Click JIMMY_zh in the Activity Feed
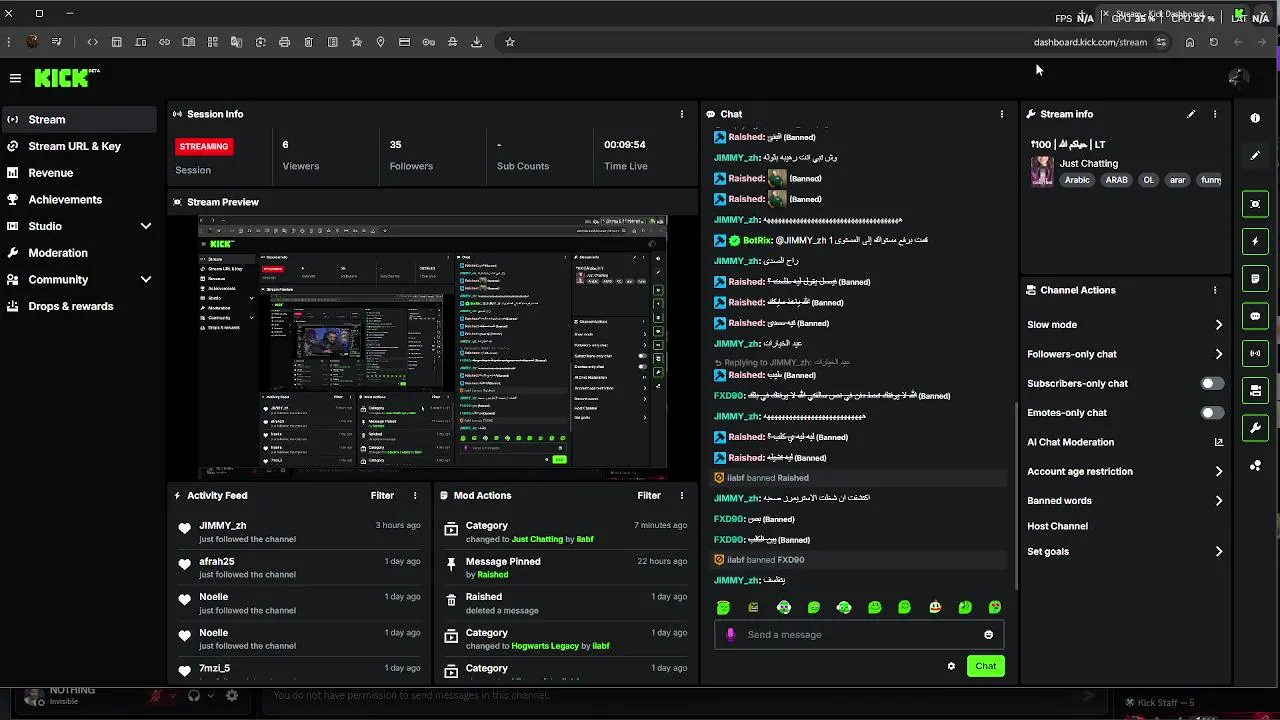 click(x=222, y=525)
